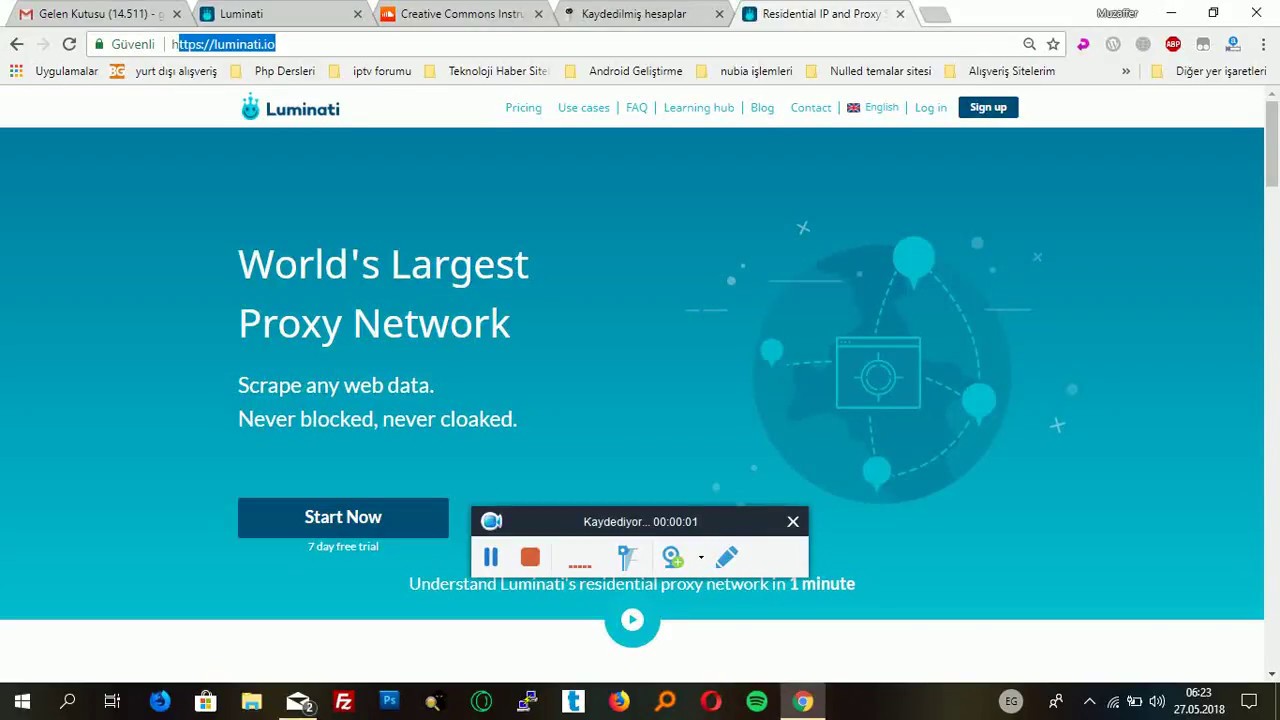This screenshot has height=720, width=1280.
Task: Select the pencil annotation tool in recorder
Action: click(x=727, y=557)
